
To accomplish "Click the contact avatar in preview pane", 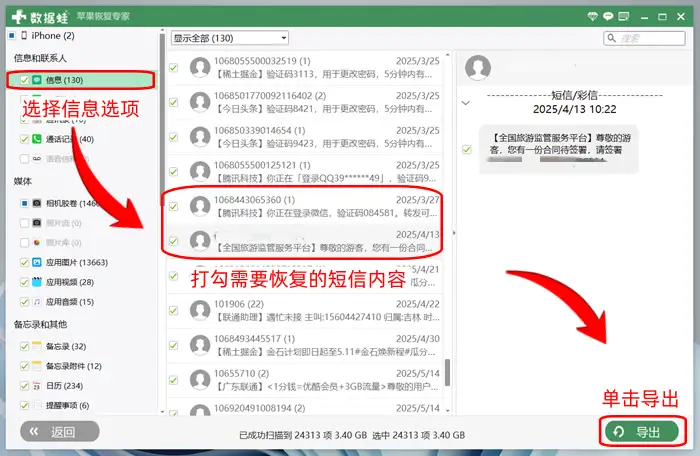I will (x=478, y=67).
